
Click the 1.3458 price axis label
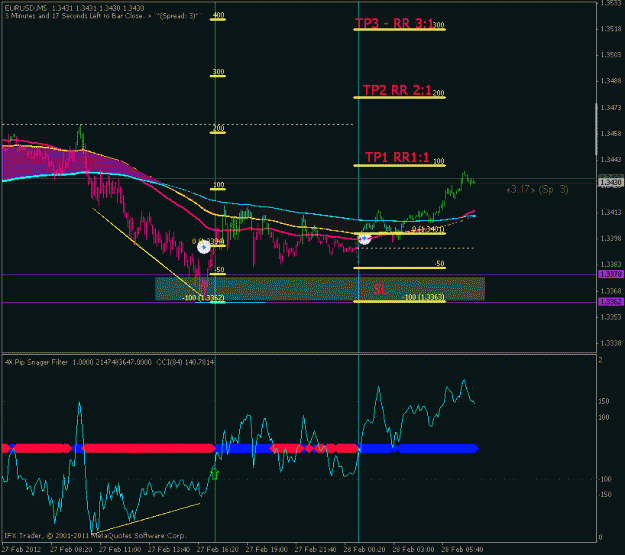(611, 134)
